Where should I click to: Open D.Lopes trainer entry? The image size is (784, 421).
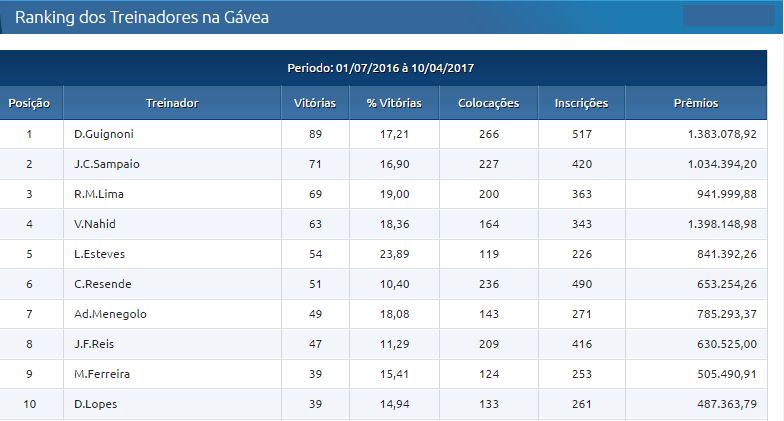tap(96, 404)
